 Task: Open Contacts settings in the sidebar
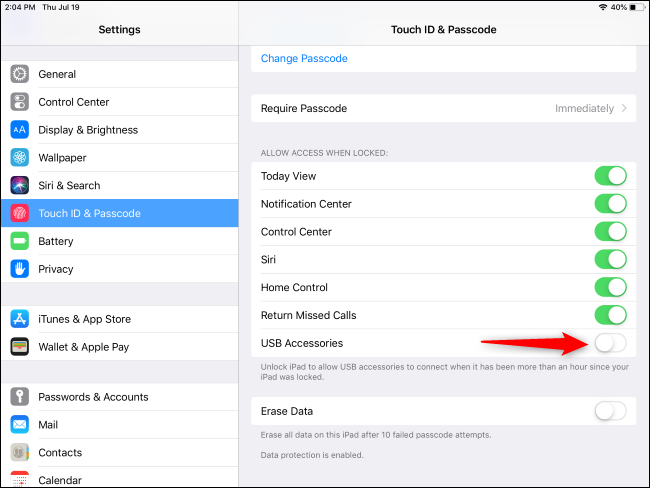(60, 453)
